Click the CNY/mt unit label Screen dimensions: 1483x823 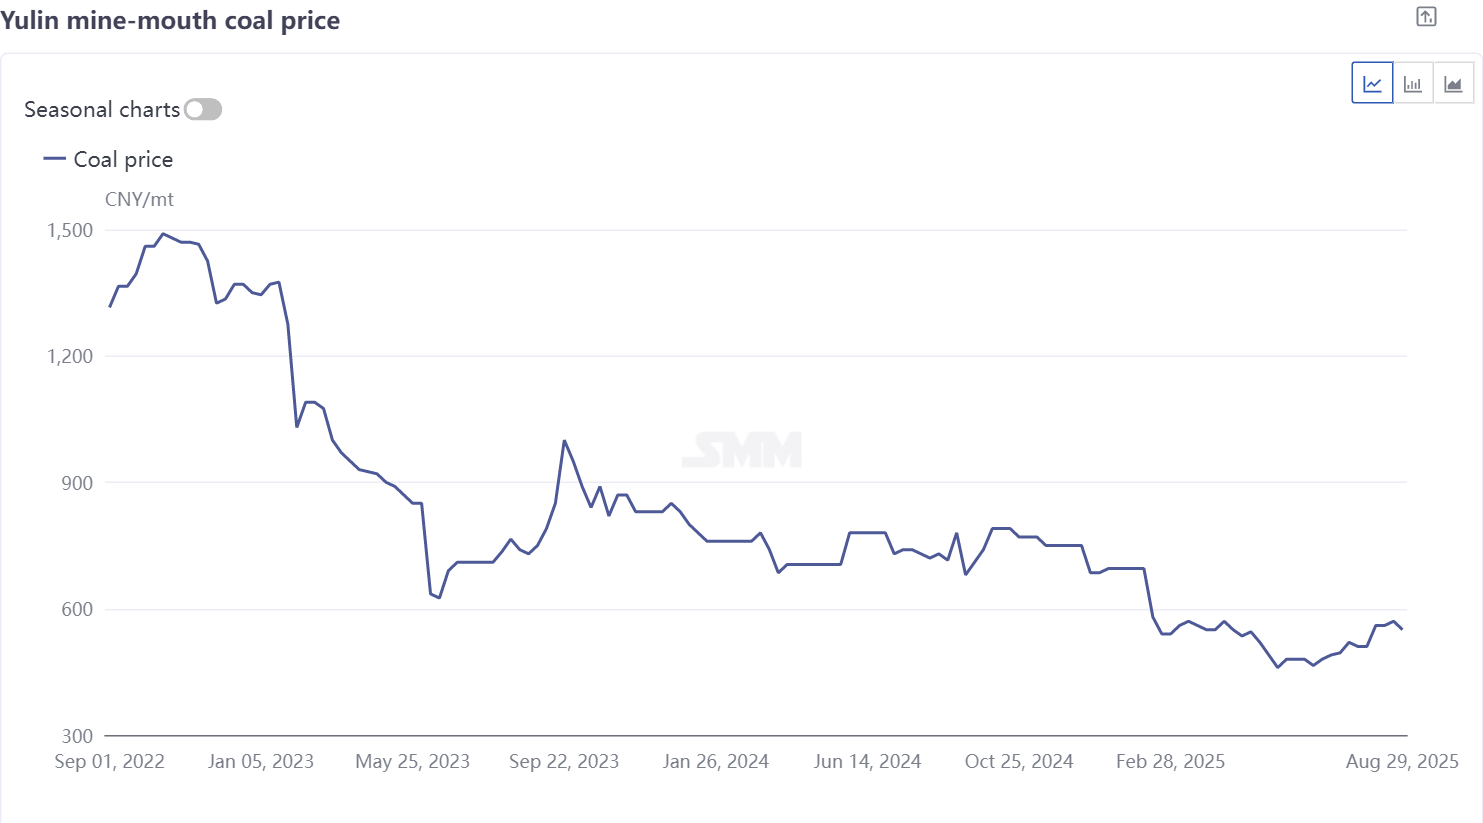tap(139, 200)
